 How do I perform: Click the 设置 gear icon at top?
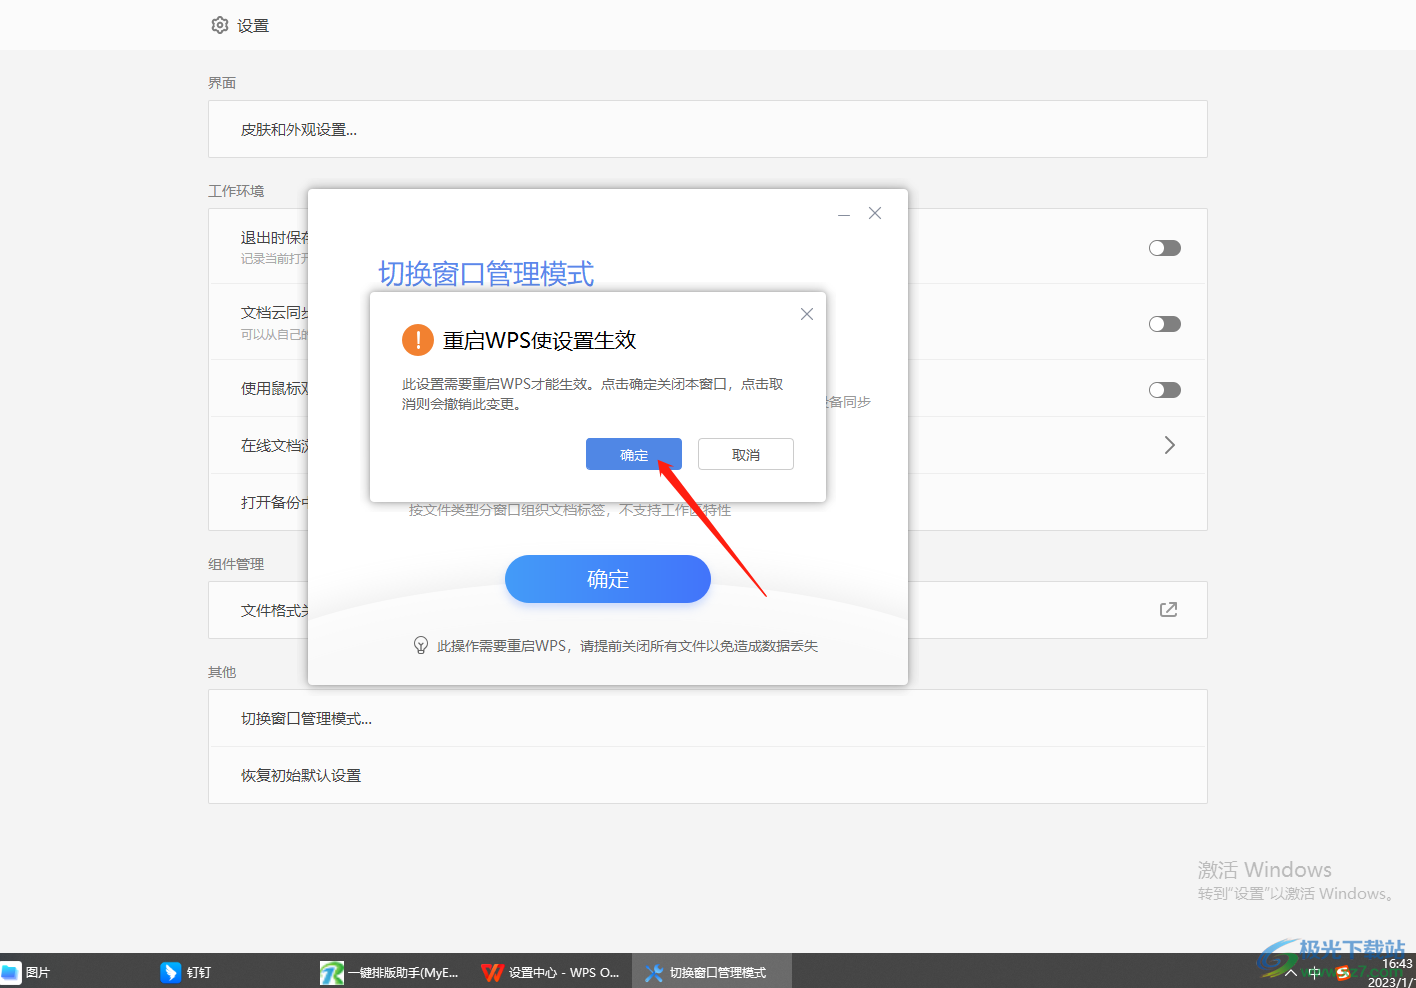[220, 25]
